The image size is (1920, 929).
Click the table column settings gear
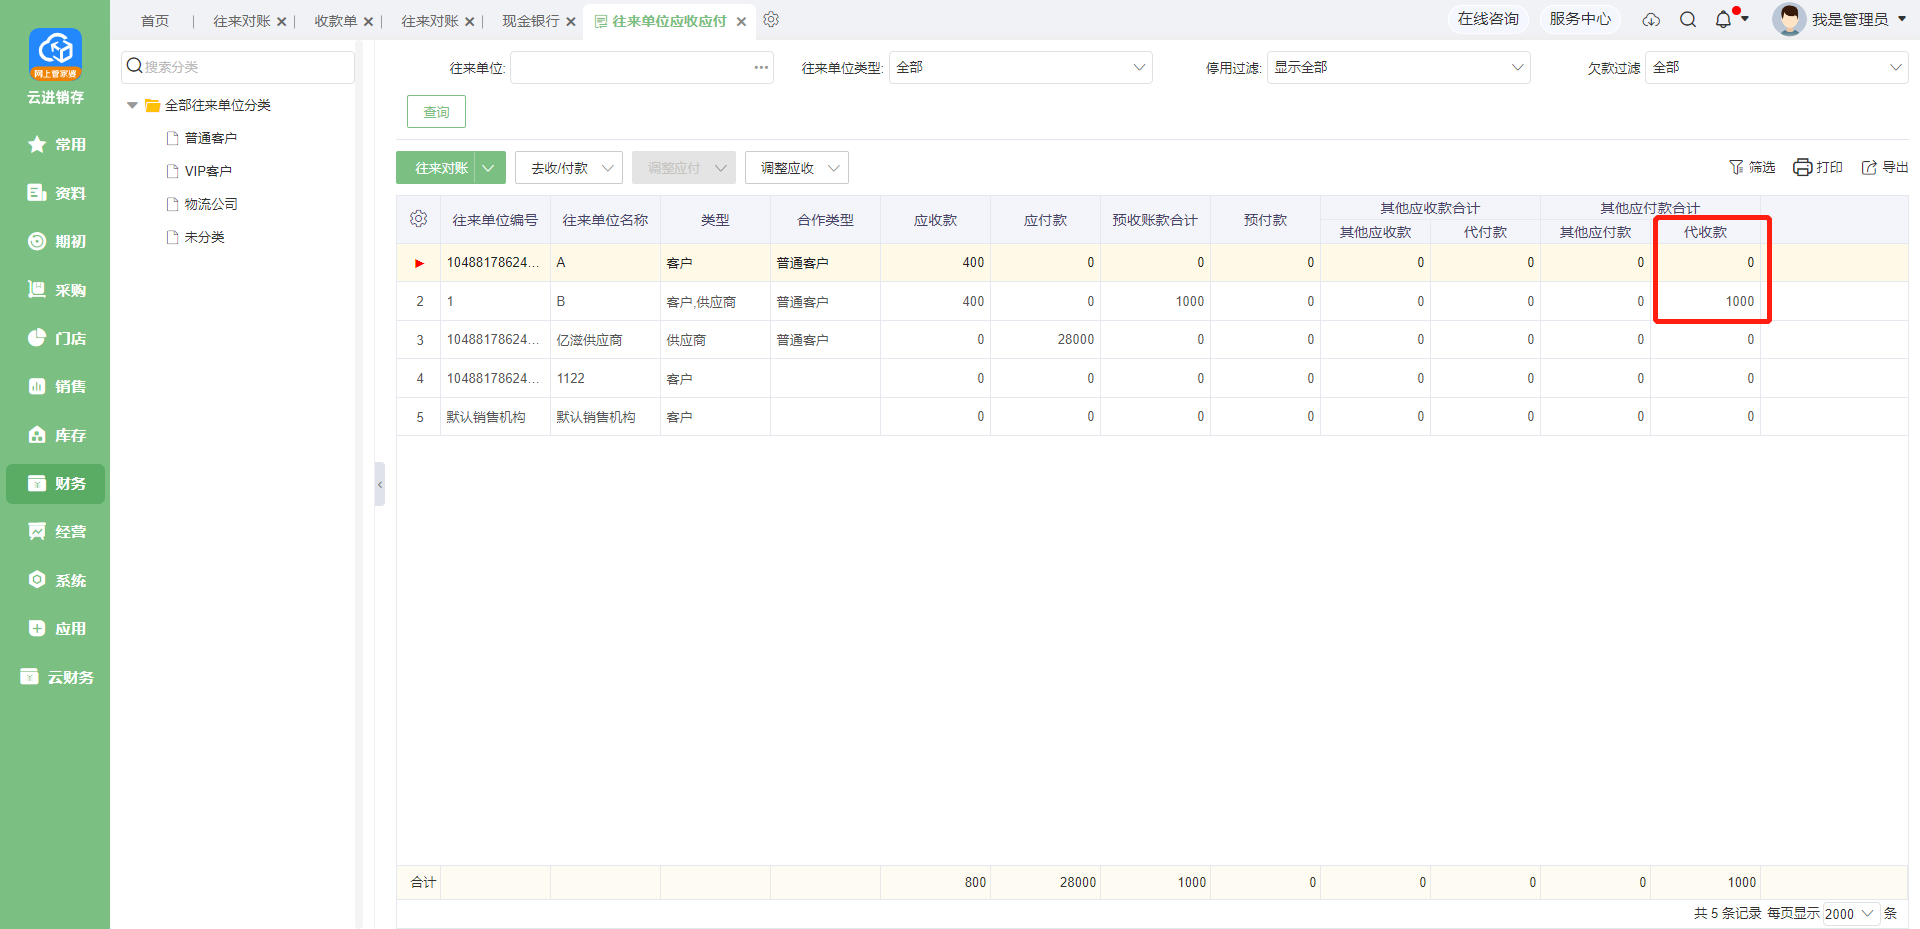click(x=419, y=219)
